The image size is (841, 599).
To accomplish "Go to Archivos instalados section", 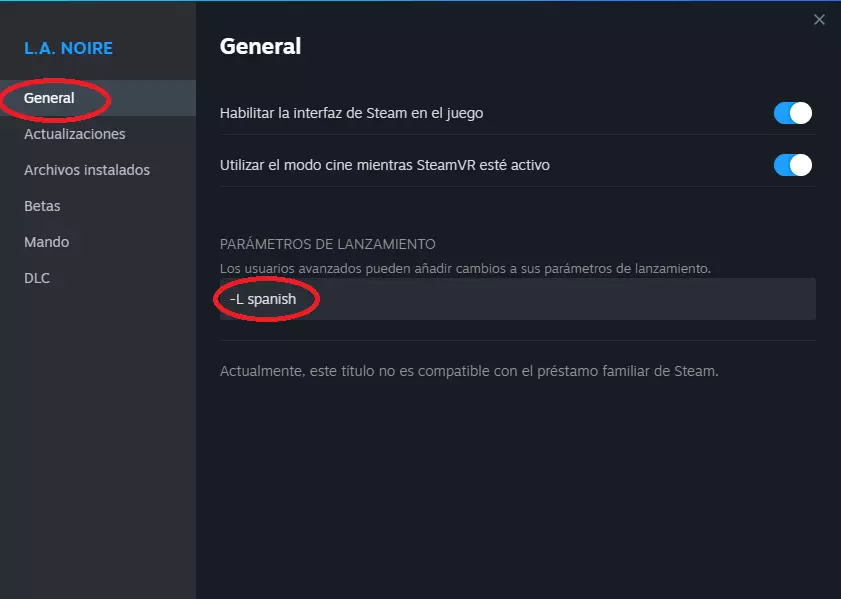I will (87, 170).
